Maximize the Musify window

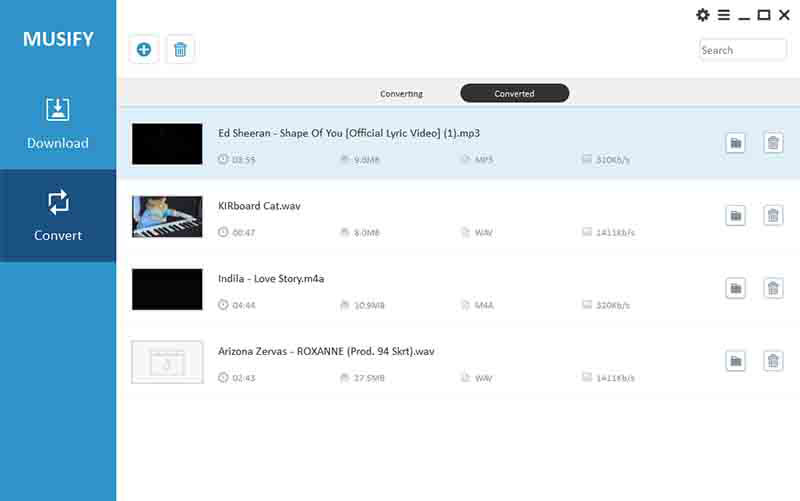[764, 15]
